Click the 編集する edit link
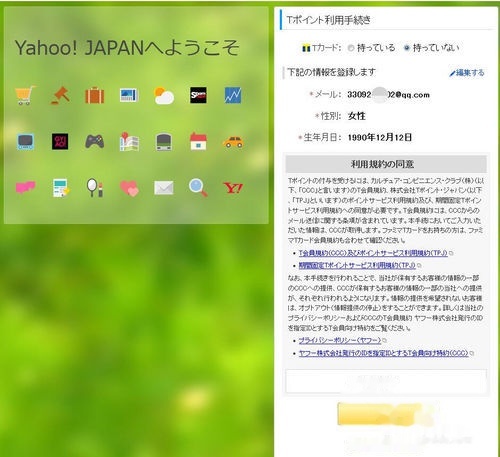500x457 pixels. (x=467, y=73)
